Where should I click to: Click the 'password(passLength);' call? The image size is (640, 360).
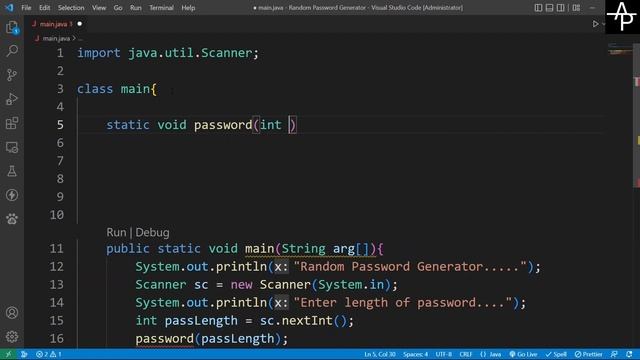click(212, 339)
